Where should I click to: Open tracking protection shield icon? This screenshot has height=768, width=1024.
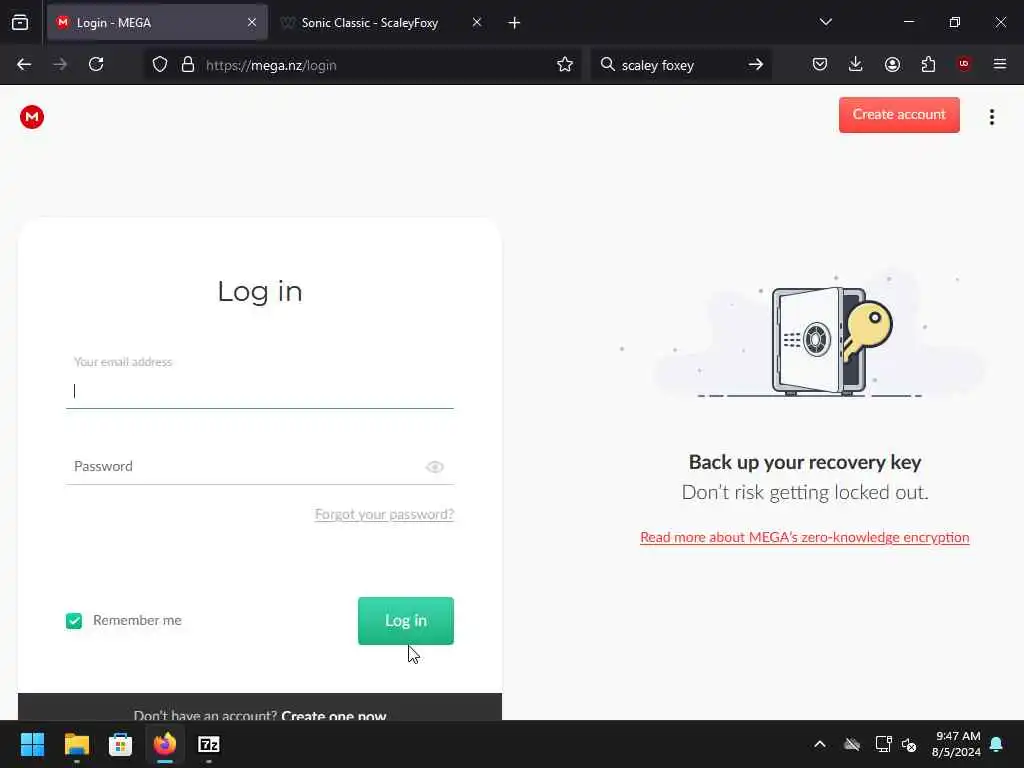click(160, 65)
